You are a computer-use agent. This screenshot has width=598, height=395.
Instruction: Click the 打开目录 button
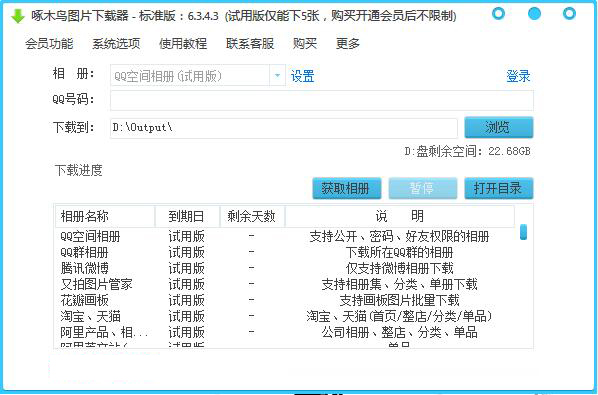click(498, 188)
